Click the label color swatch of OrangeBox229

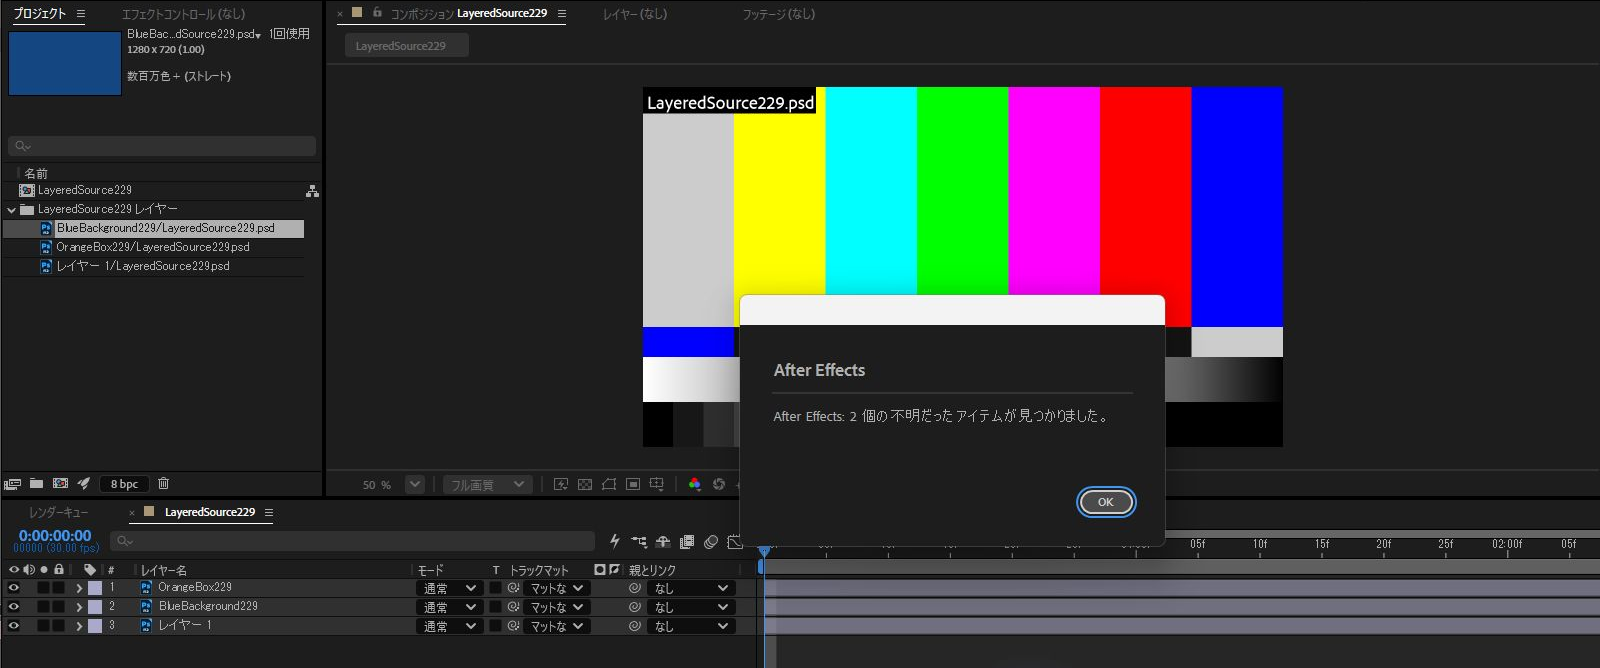tap(95, 588)
